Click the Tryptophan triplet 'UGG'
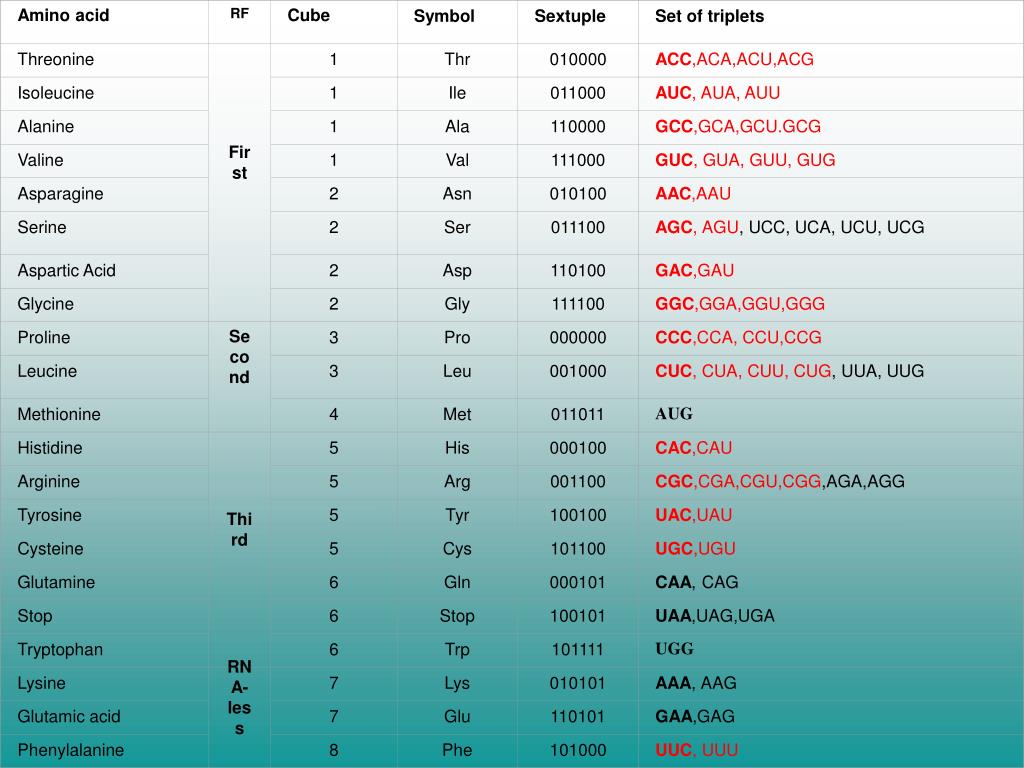 point(675,649)
